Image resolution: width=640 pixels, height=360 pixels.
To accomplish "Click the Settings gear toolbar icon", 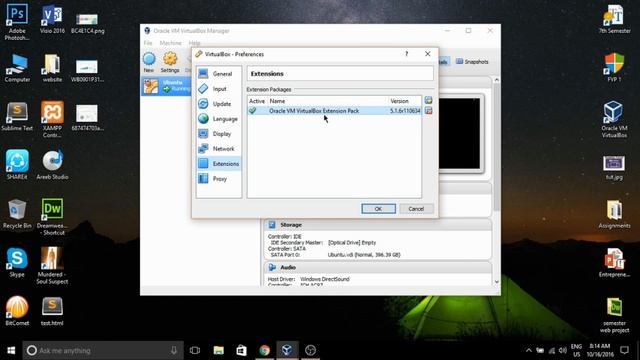I will (x=170, y=62).
